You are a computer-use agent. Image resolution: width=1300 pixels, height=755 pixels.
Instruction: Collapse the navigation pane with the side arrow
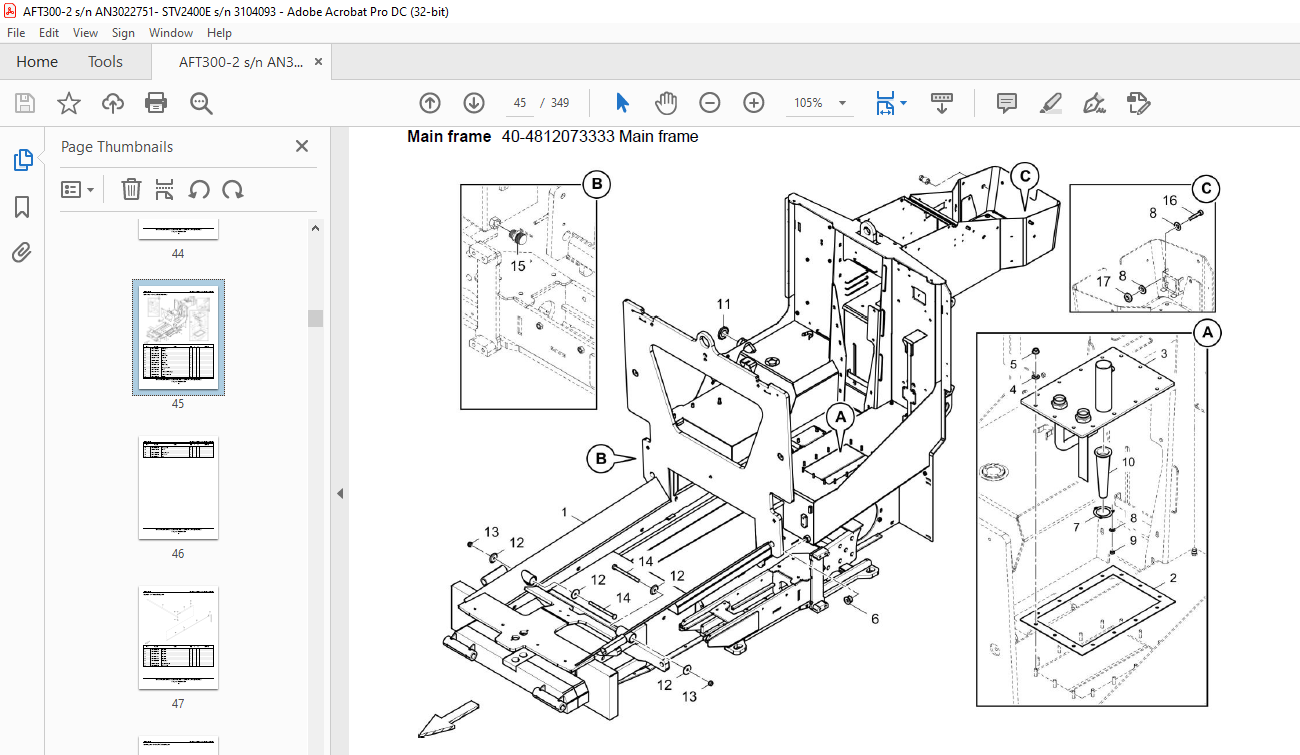[x=339, y=493]
